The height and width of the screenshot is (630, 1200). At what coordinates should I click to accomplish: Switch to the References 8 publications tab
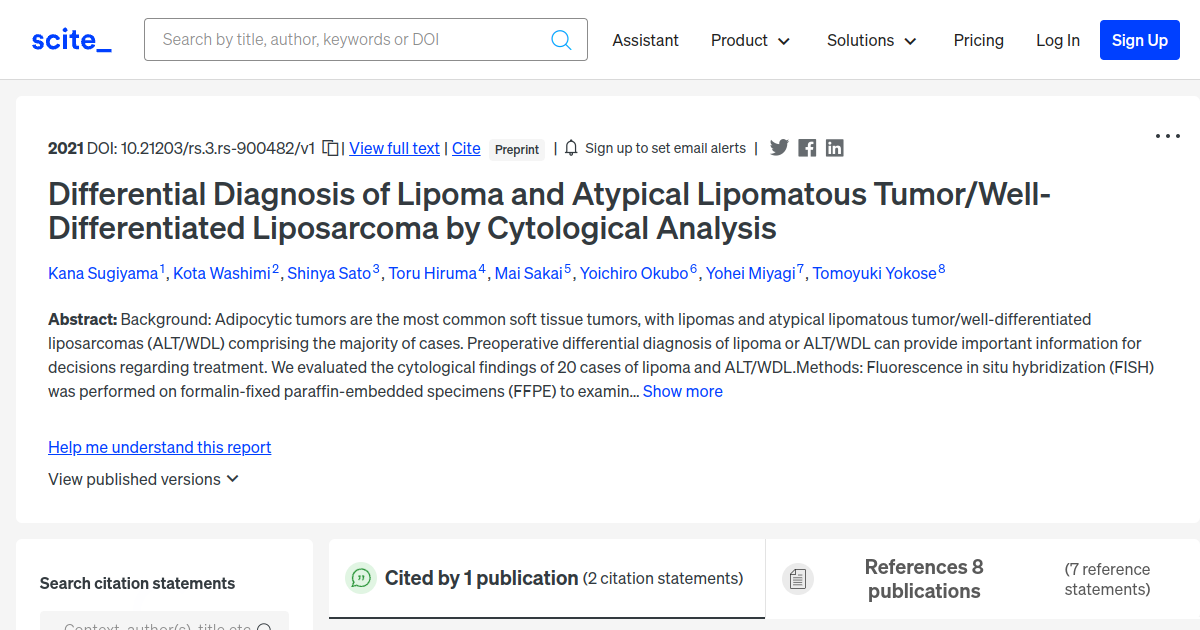[923, 579]
